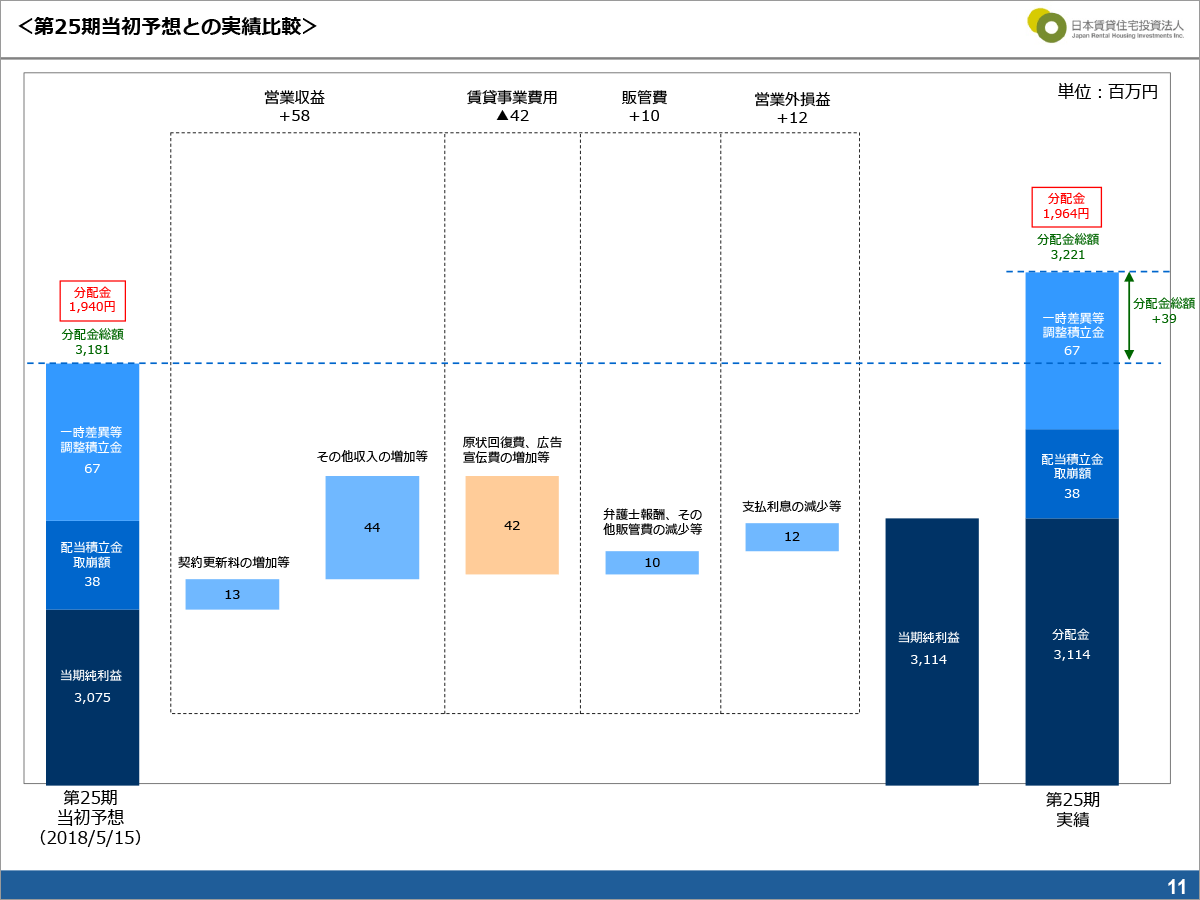Click the standalone 当期純利益 3,114 bar
Screen dimensions: 1200x900
tap(932, 650)
